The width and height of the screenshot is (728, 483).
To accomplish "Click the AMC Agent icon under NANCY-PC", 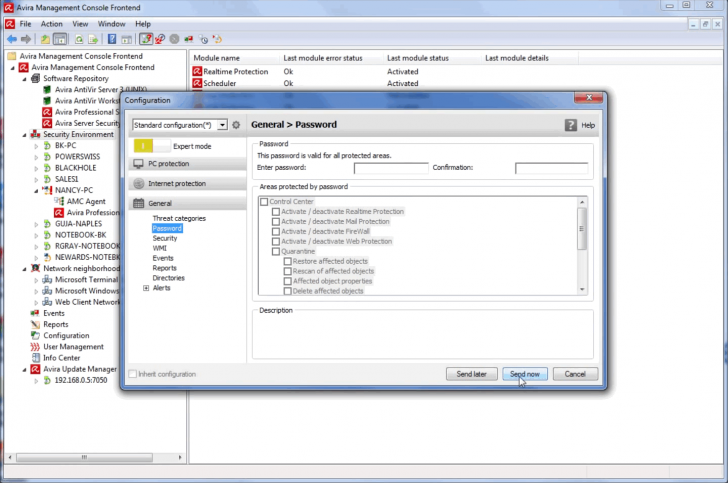I will tap(59, 201).
